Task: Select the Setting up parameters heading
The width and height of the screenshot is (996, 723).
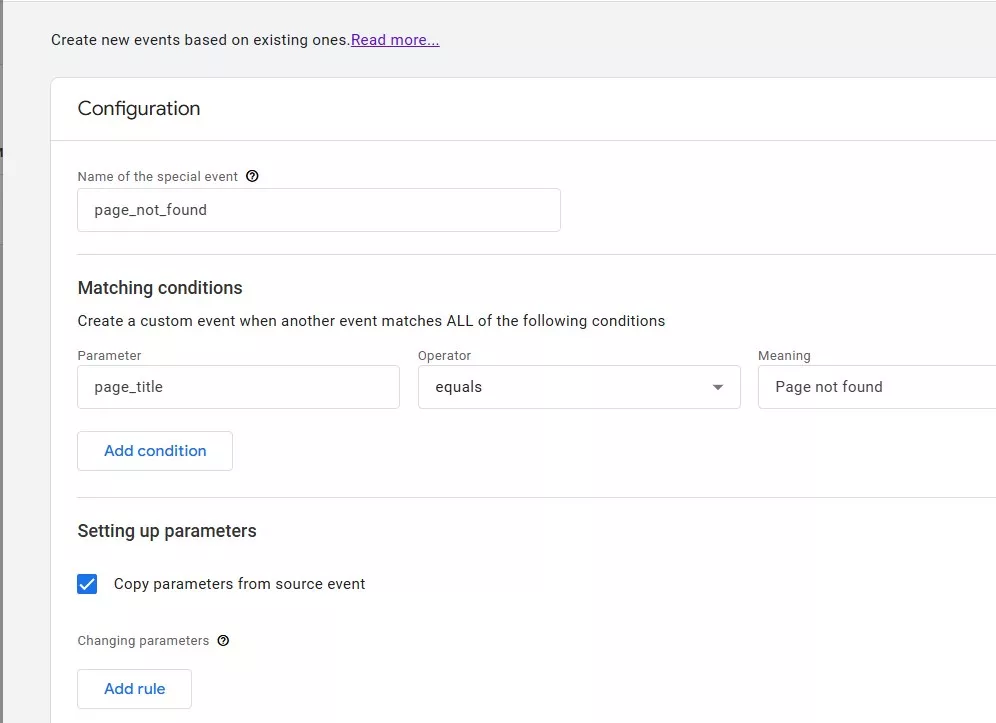Action: tap(167, 531)
